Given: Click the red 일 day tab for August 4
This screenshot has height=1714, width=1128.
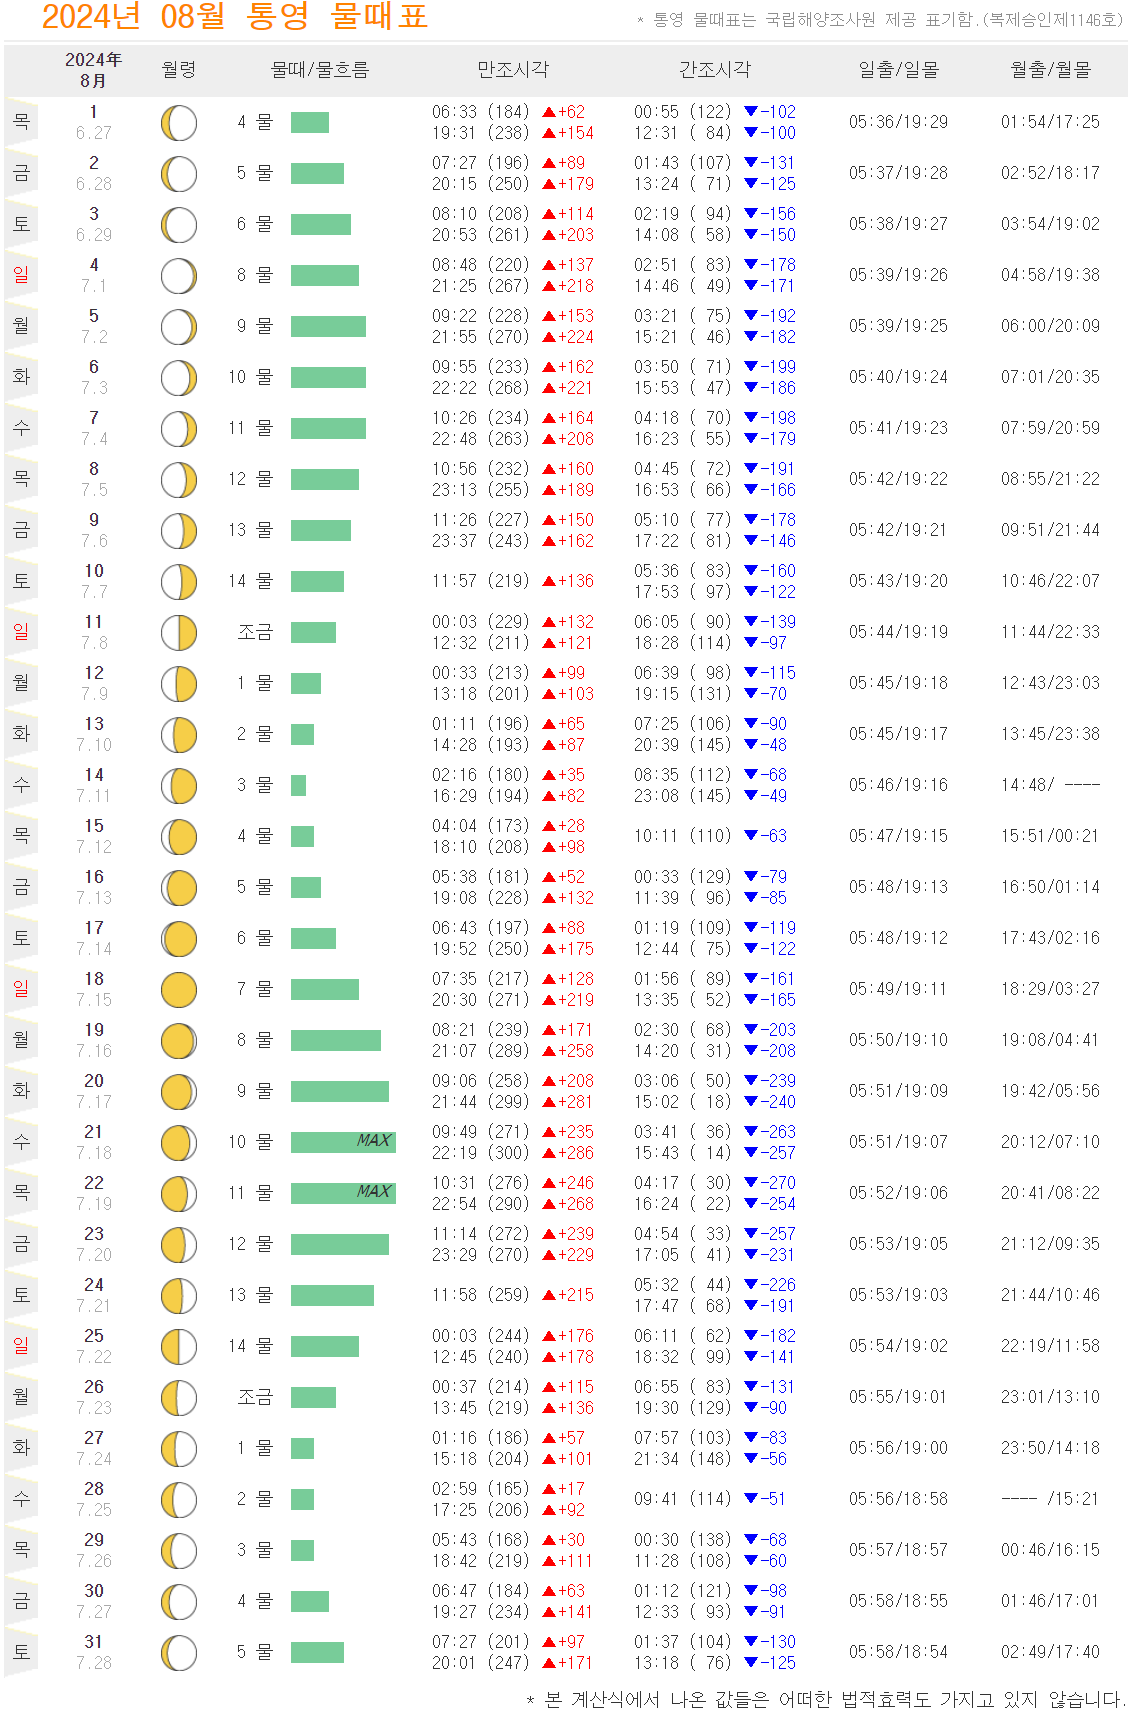Looking at the screenshot, I should click(x=21, y=274).
